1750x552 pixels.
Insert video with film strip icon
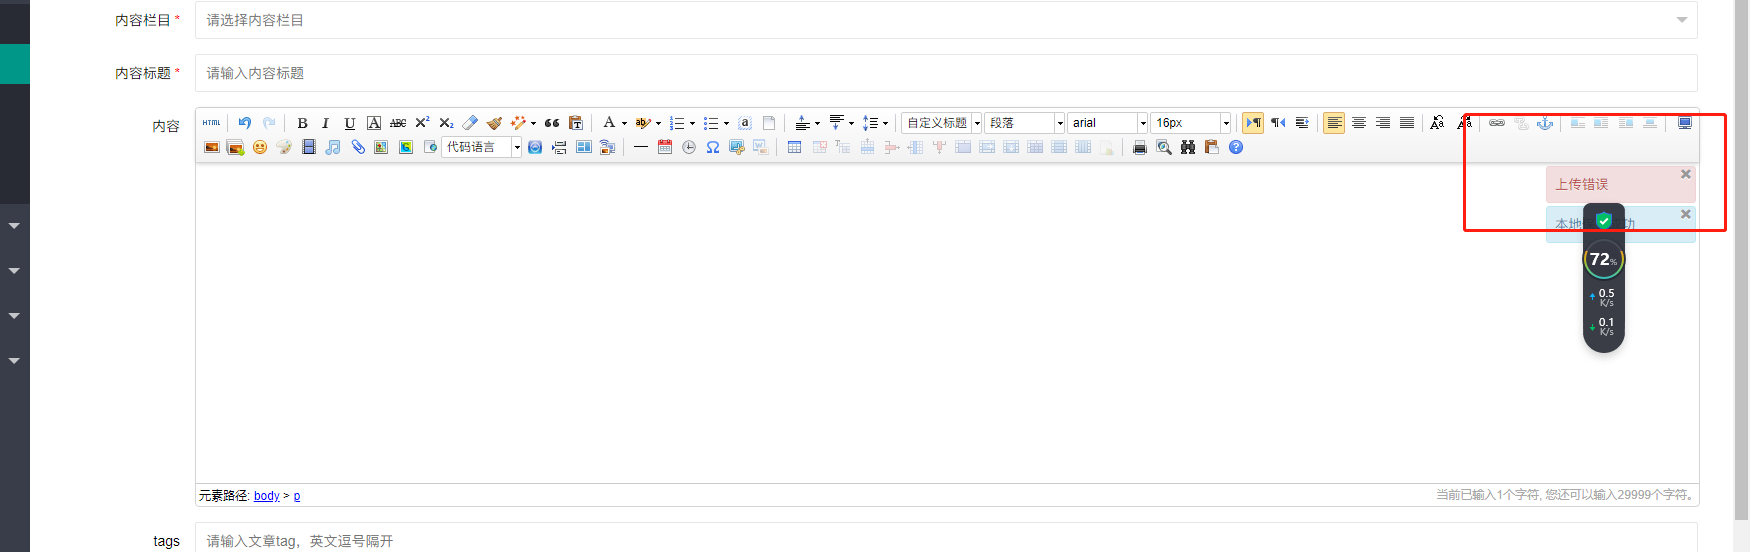coord(309,147)
